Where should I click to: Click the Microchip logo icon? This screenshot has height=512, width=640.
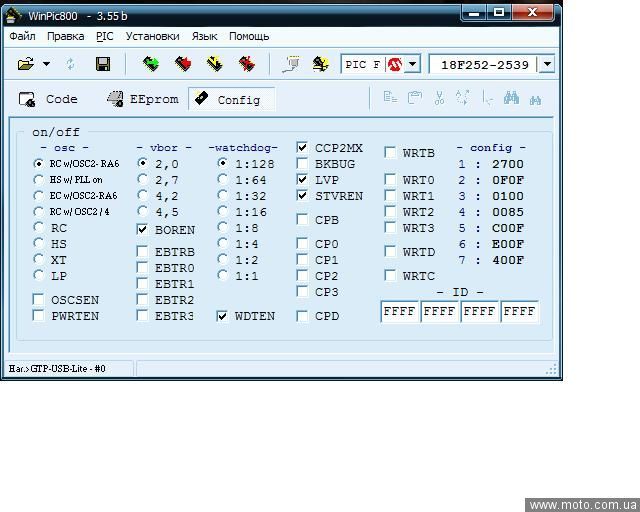[395, 64]
